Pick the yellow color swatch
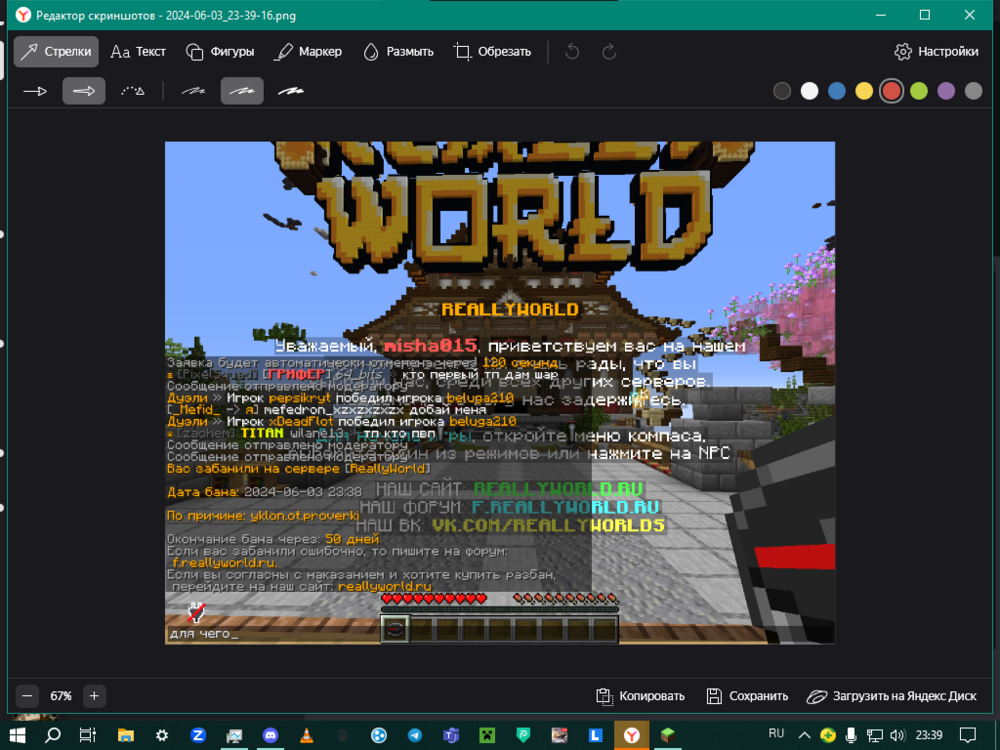Viewport: 1000px width, 750px height. (x=864, y=91)
